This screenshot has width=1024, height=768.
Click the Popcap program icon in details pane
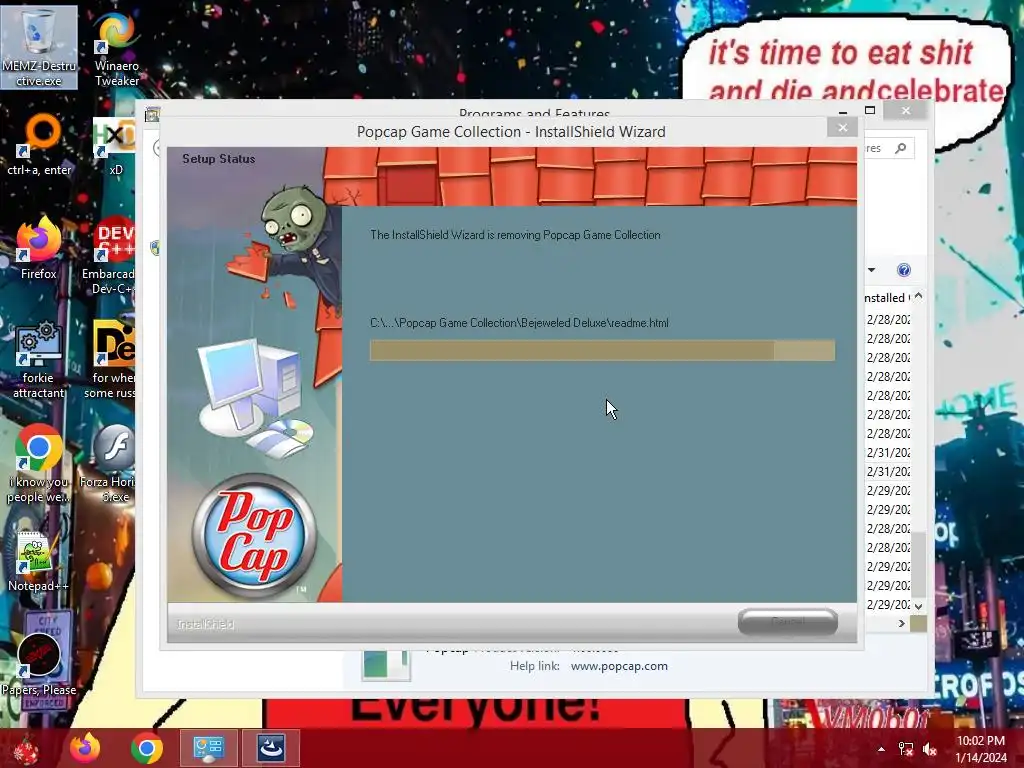click(386, 665)
